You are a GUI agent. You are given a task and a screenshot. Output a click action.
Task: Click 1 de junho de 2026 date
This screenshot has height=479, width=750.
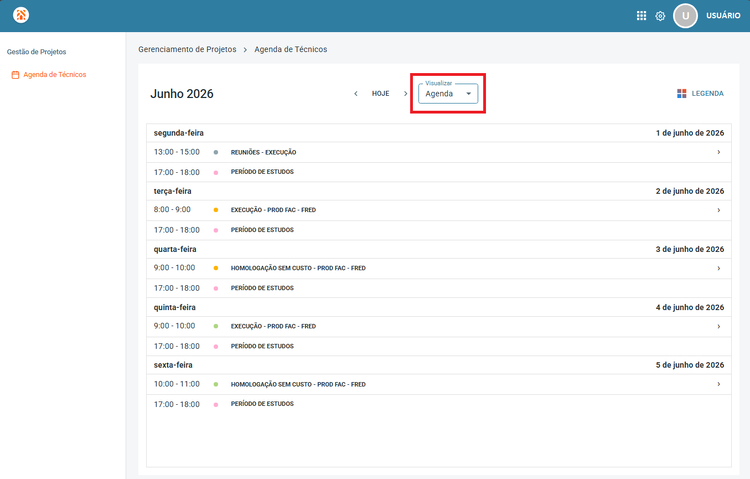[690, 133]
